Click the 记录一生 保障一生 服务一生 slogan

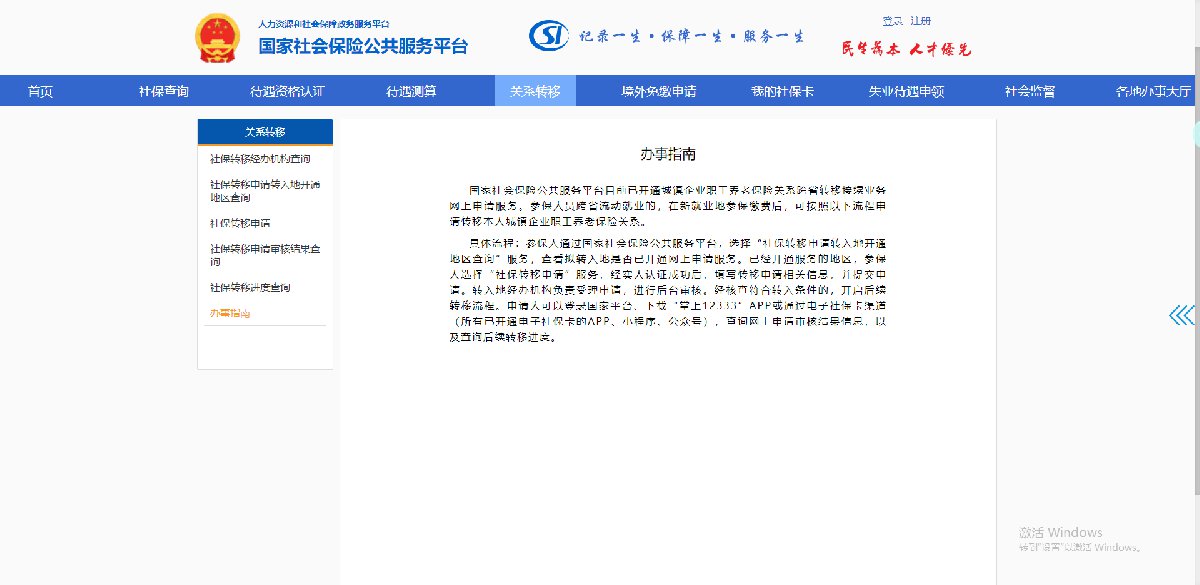(692, 38)
